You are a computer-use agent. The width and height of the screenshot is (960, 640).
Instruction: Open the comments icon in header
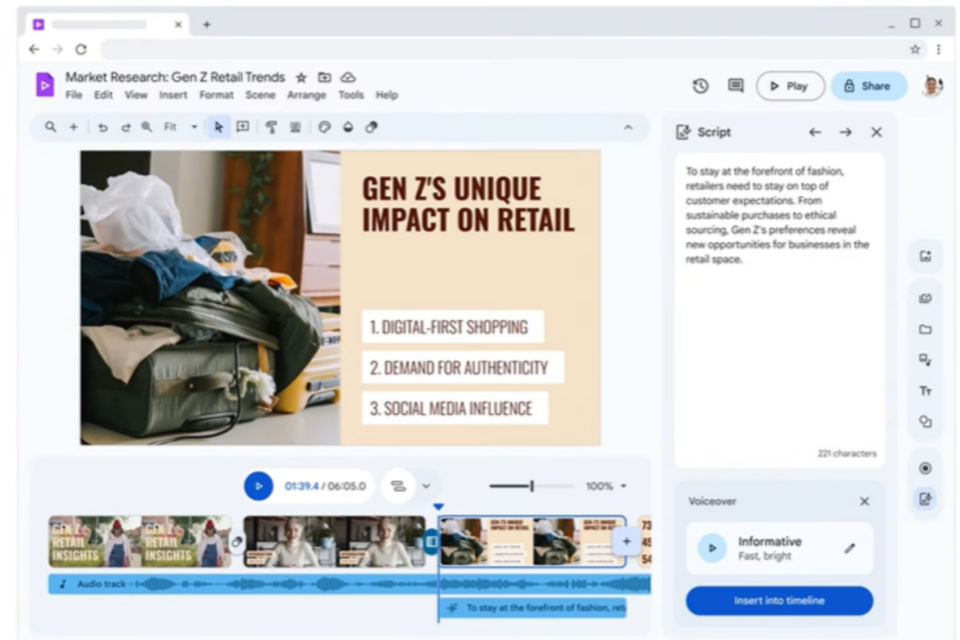click(x=736, y=86)
